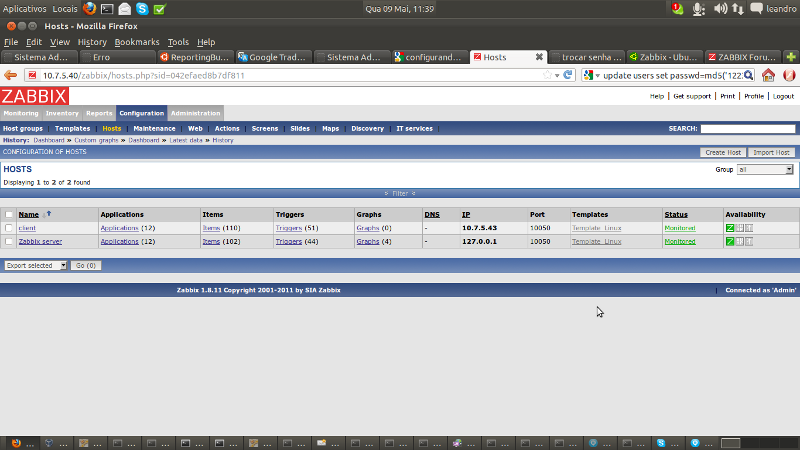Viewport: 800px width, 450px height.
Task: Open Triggers link for Zabbix server
Action: (289, 241)
